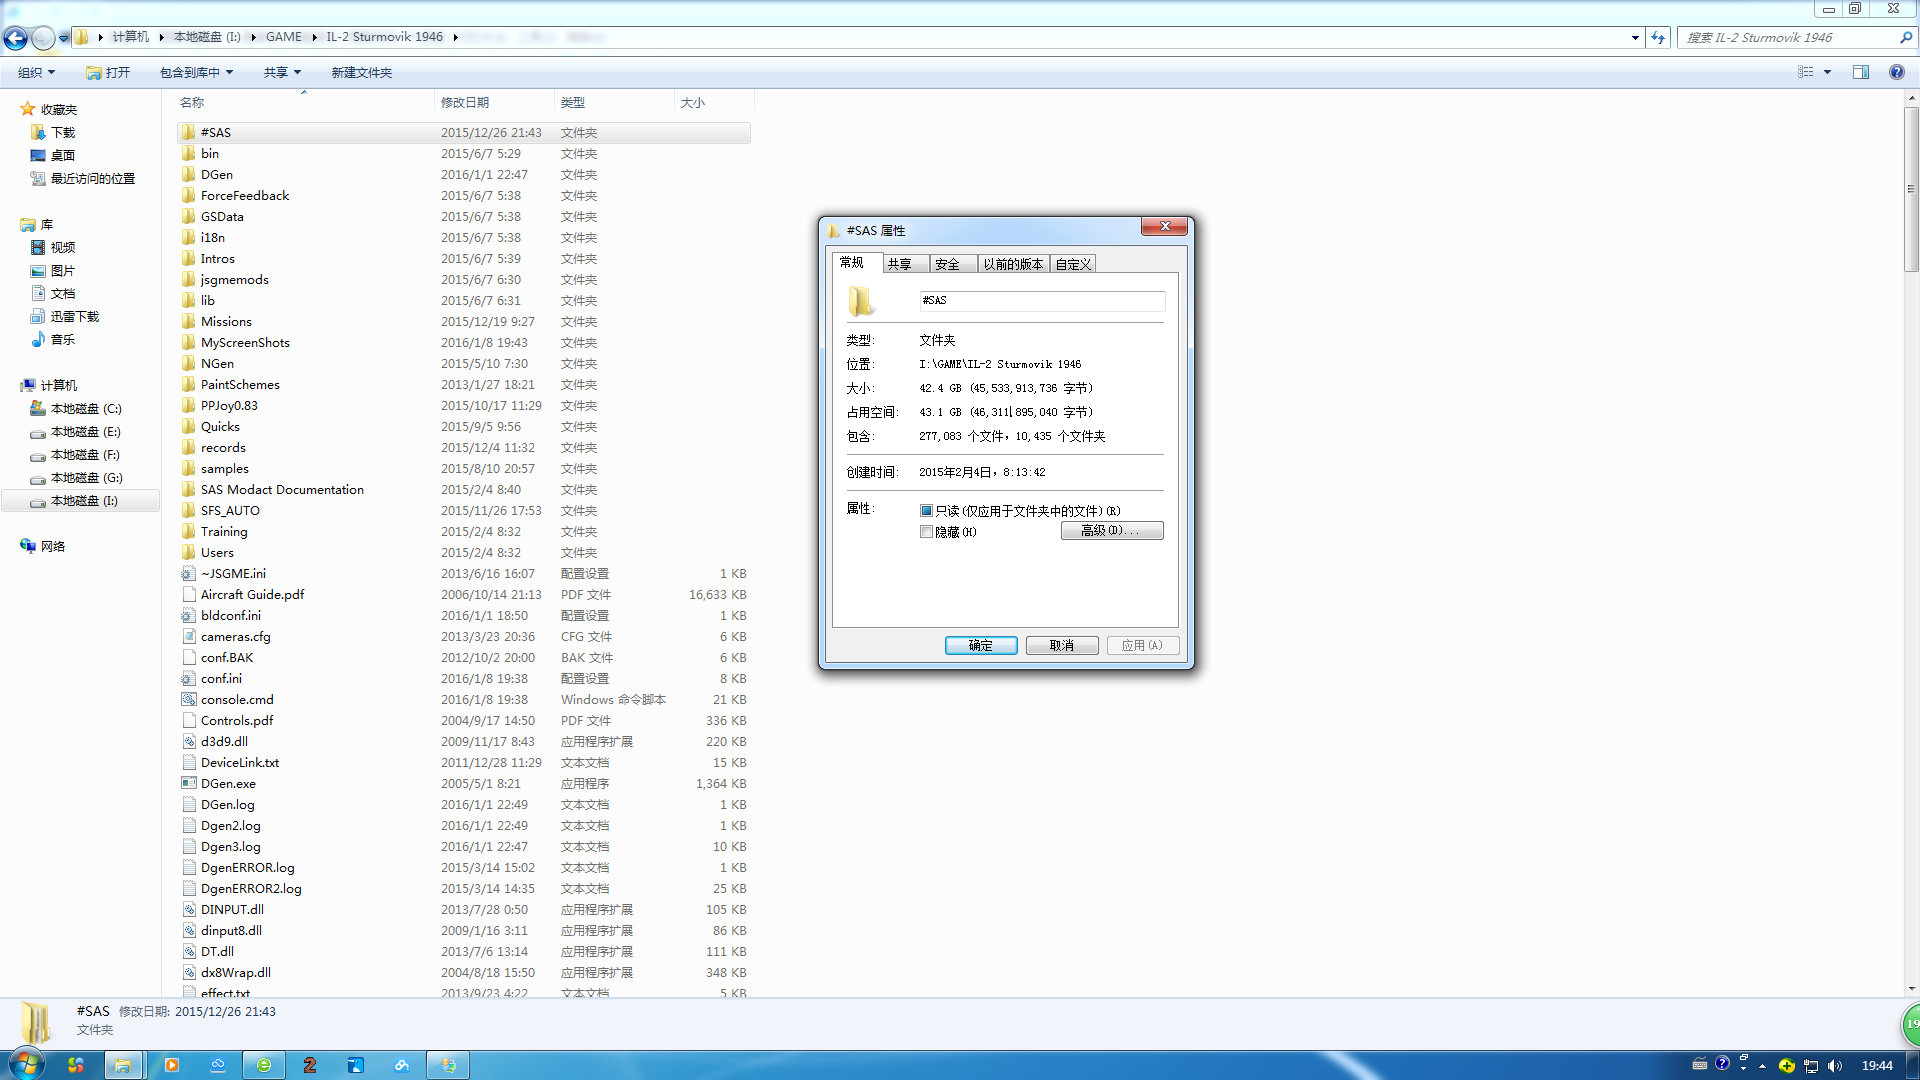Select local disk (C:) drive
The height and width of the screenshot is (1080, 1920).
pos(85,409)
